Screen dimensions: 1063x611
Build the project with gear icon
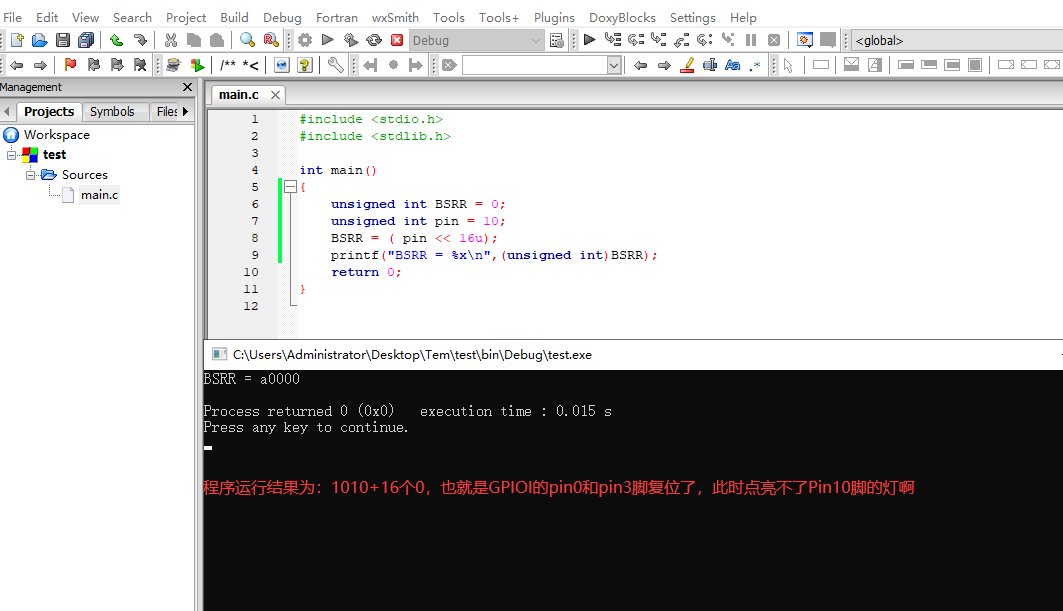(x=305, y=40)
